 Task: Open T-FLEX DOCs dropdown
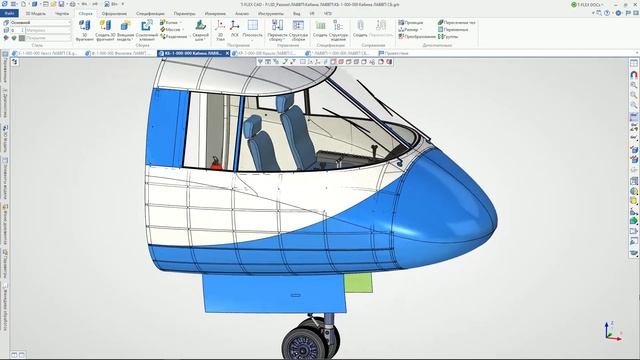(x=588, y=4)
